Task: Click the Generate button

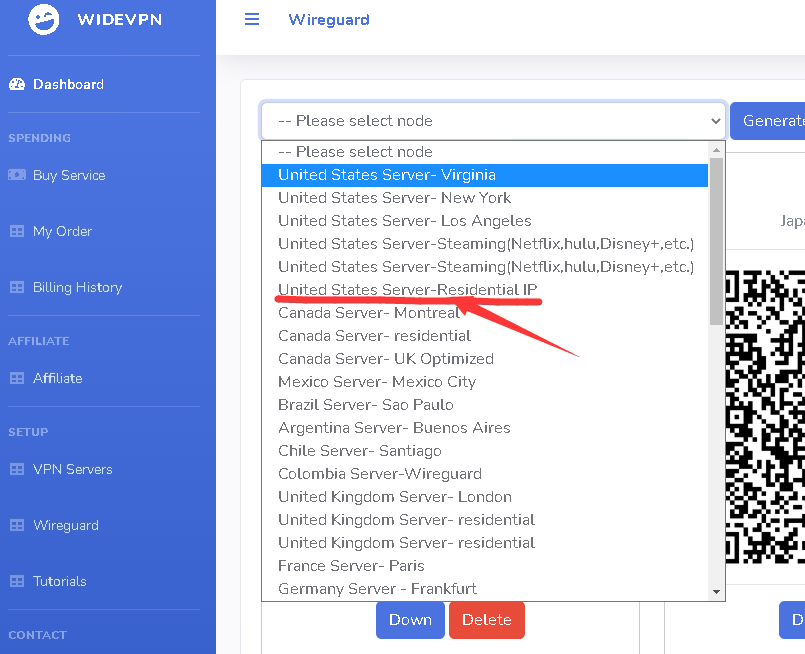Action: pyautogui.click(x=768, y=121)
